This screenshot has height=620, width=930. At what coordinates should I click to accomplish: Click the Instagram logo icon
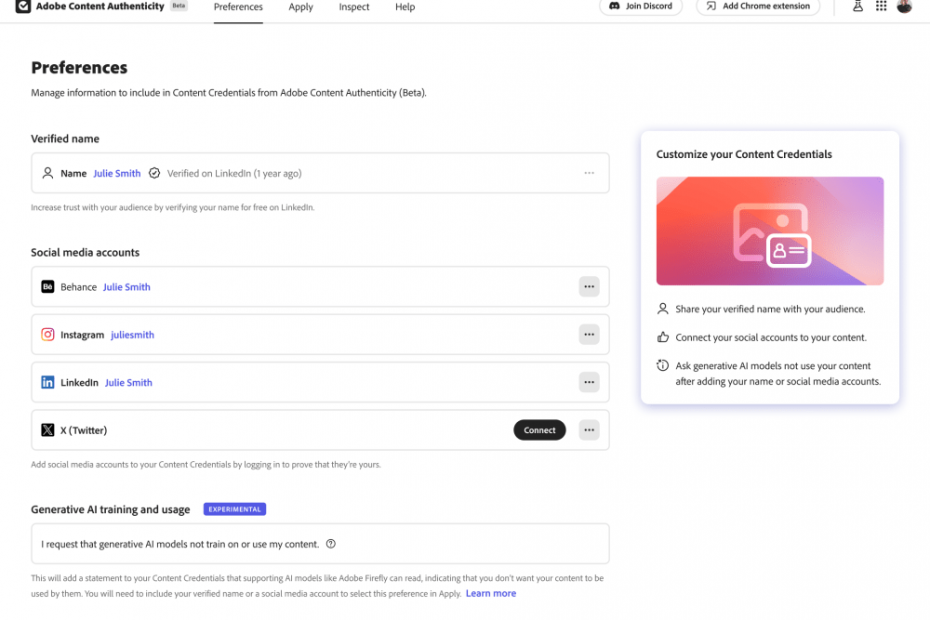[47, 335]
